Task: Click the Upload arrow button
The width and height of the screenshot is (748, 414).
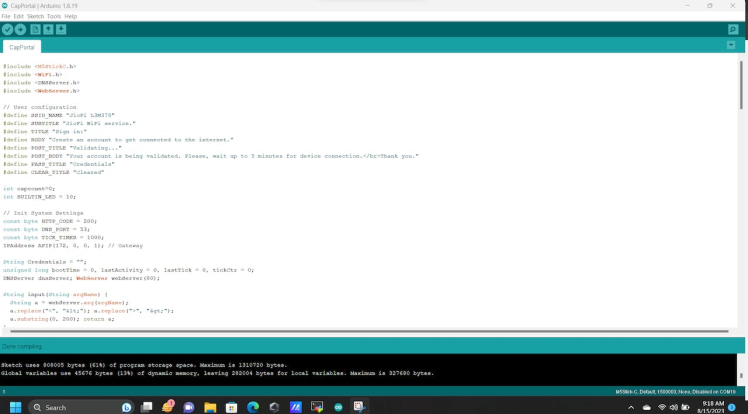Action: tap(20, 30)
